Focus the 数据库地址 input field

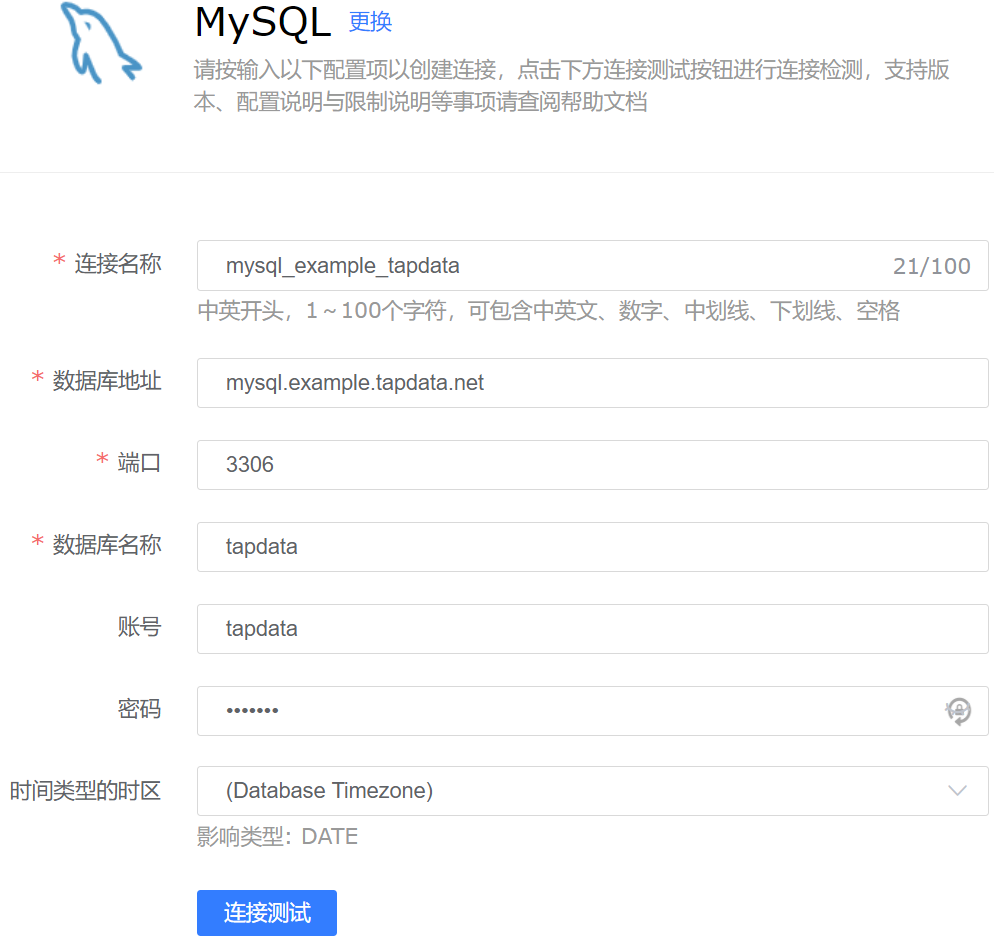pyautogui.click(x=592, y=383)
